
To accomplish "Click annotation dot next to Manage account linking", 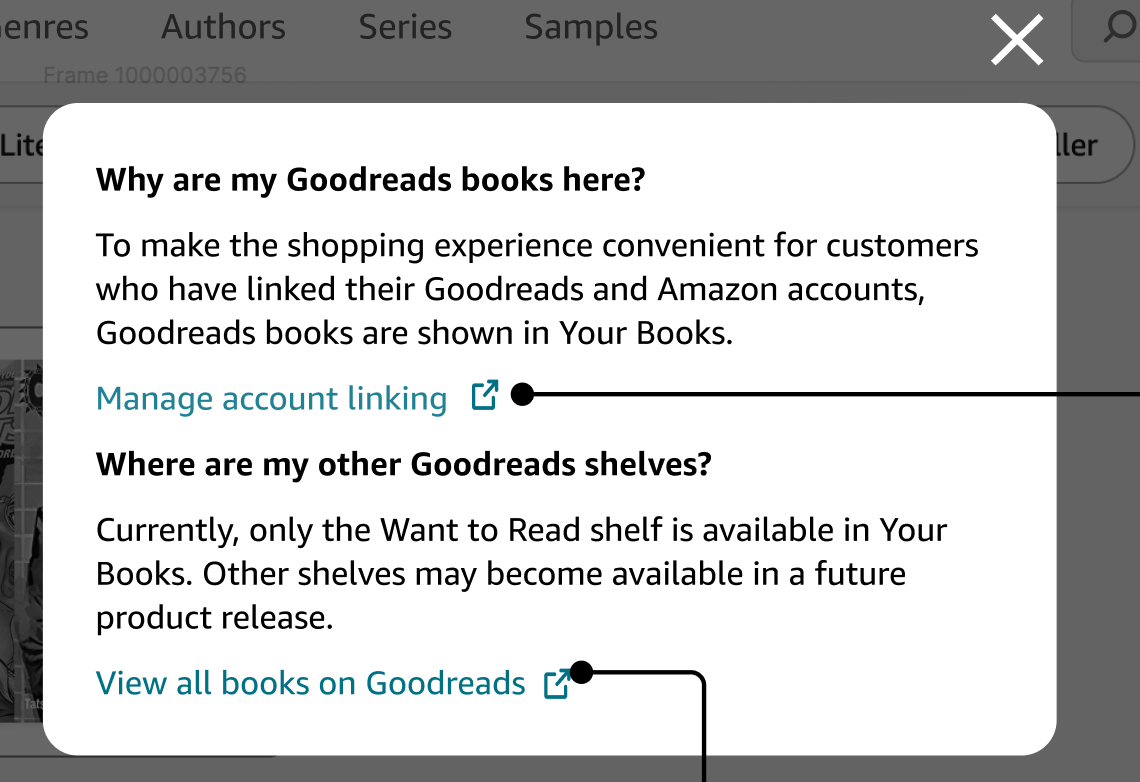I will click(x=521, y=395).
